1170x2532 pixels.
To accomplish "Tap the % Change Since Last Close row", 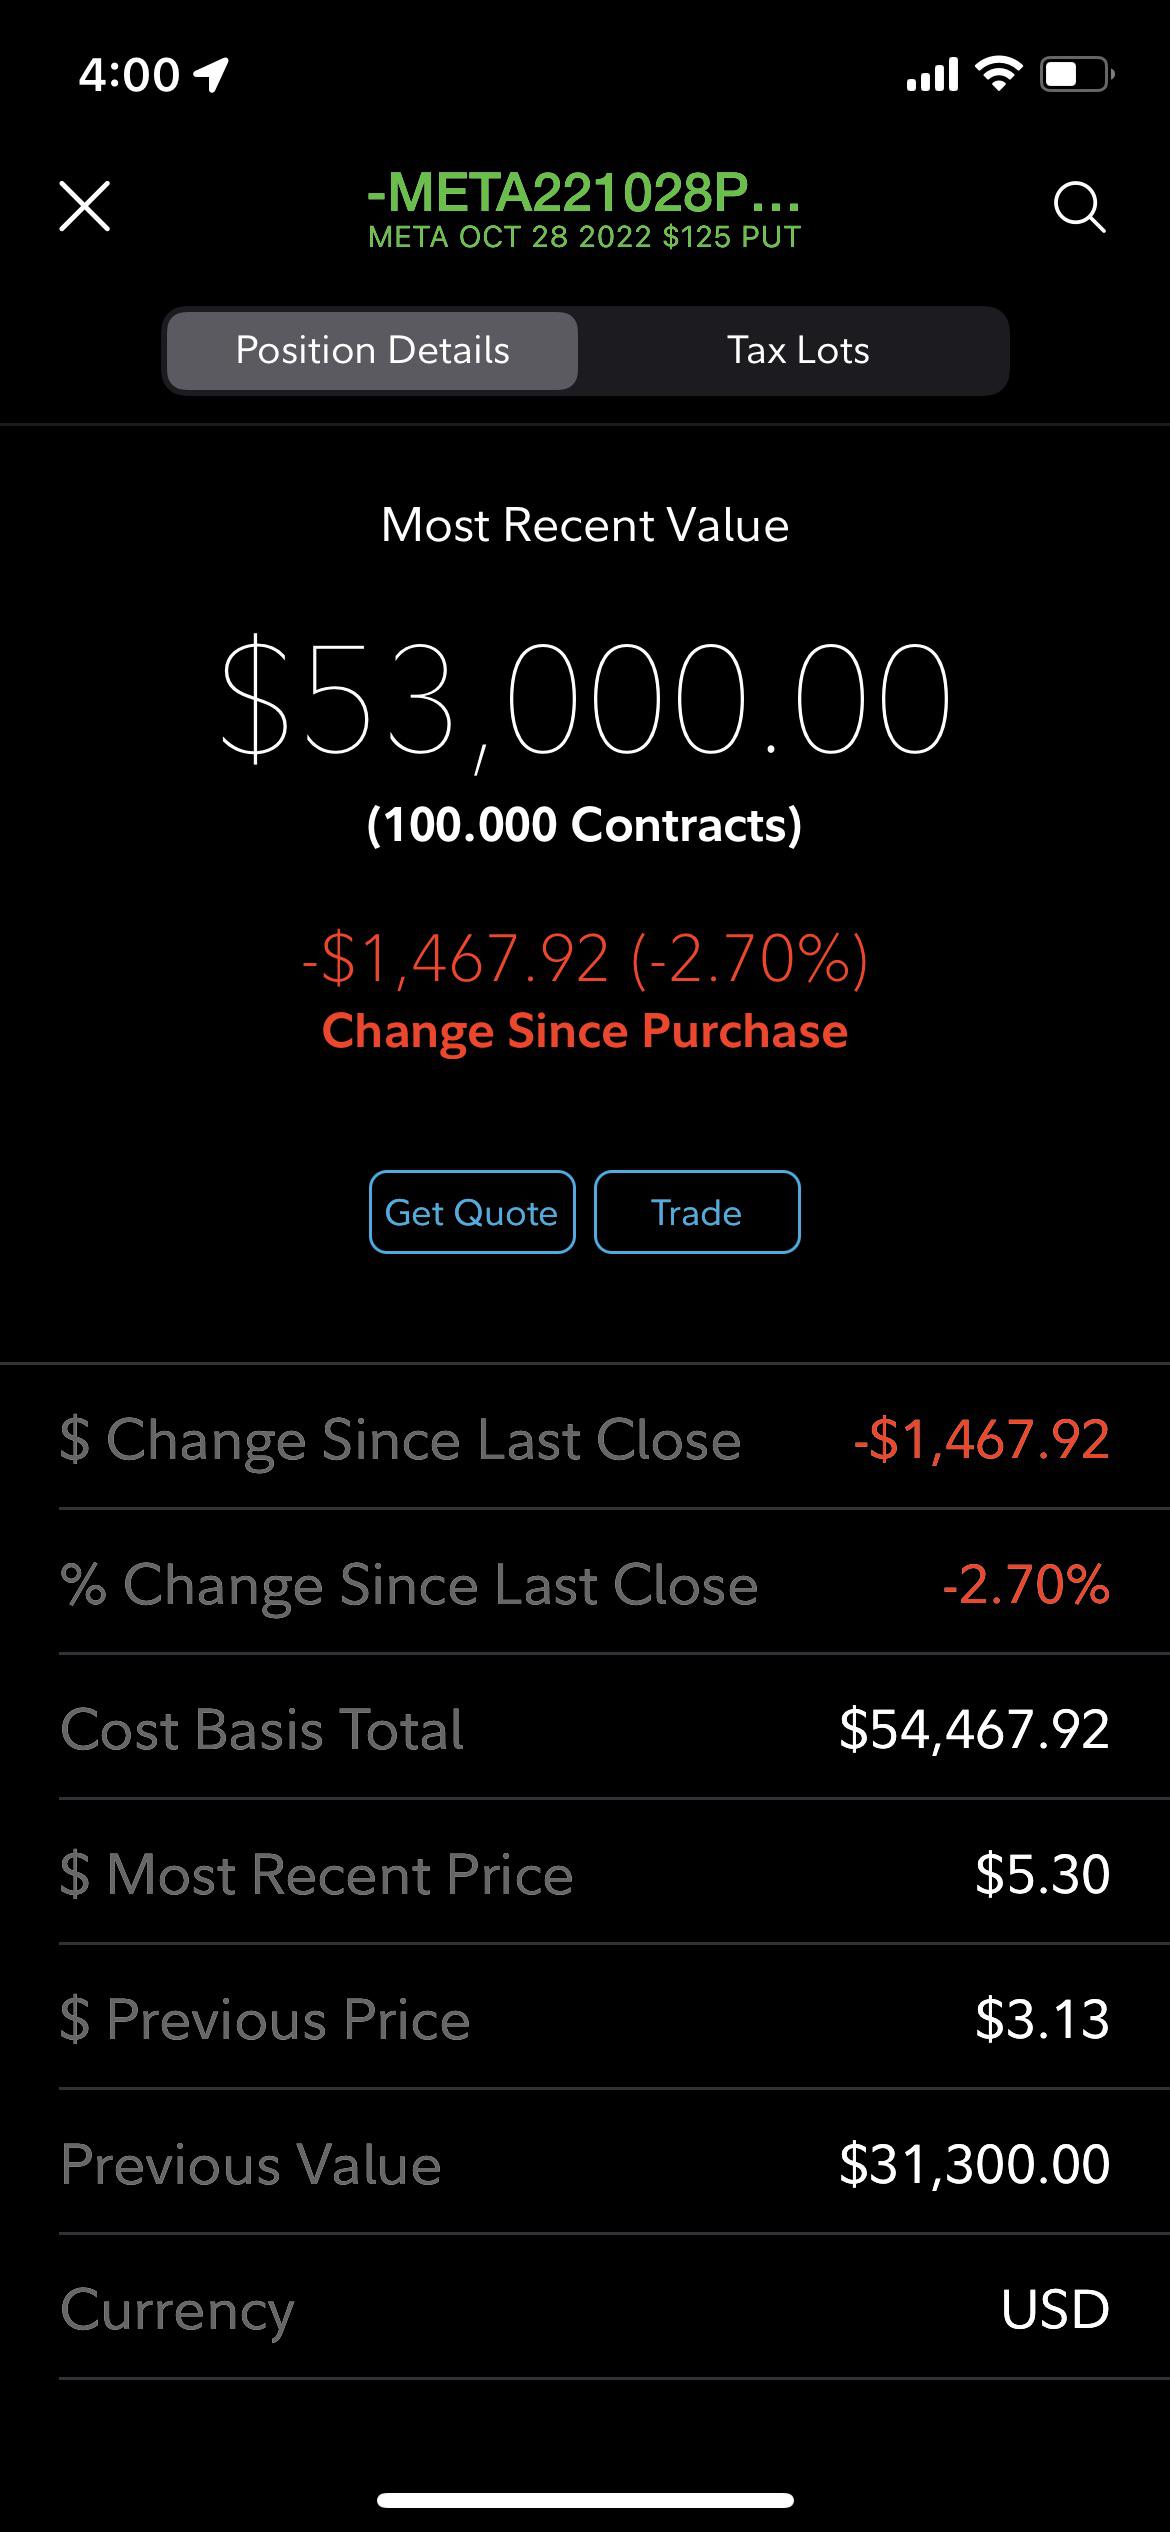I will [584, 1585].
